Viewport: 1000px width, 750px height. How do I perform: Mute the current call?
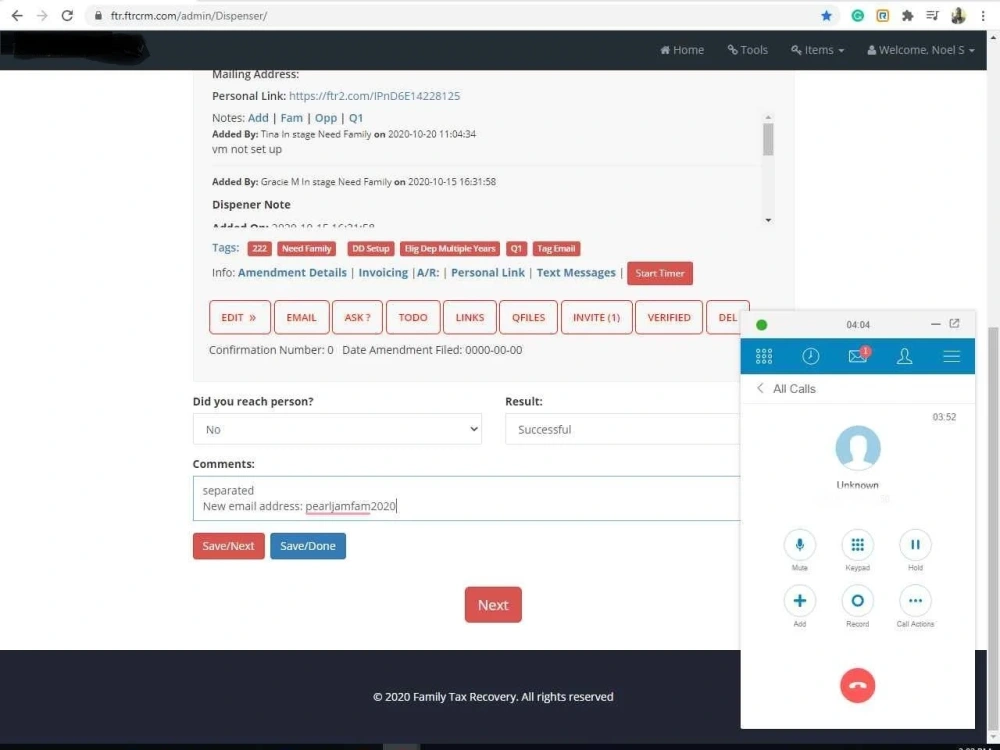(799, 545)
